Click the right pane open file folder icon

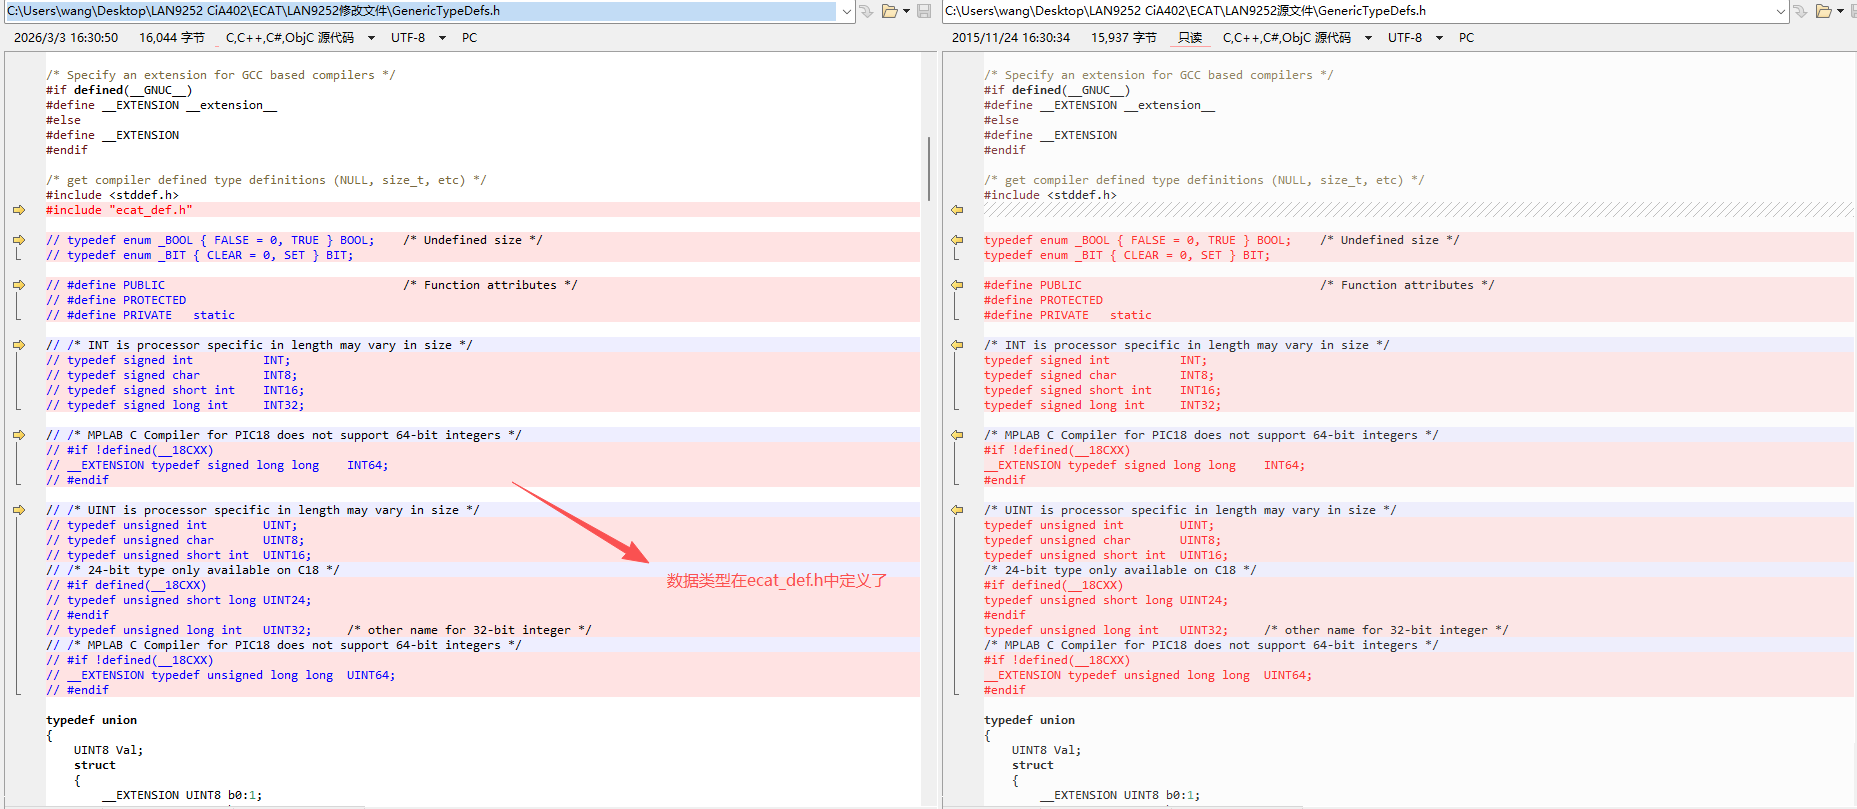pos(1824,11)
